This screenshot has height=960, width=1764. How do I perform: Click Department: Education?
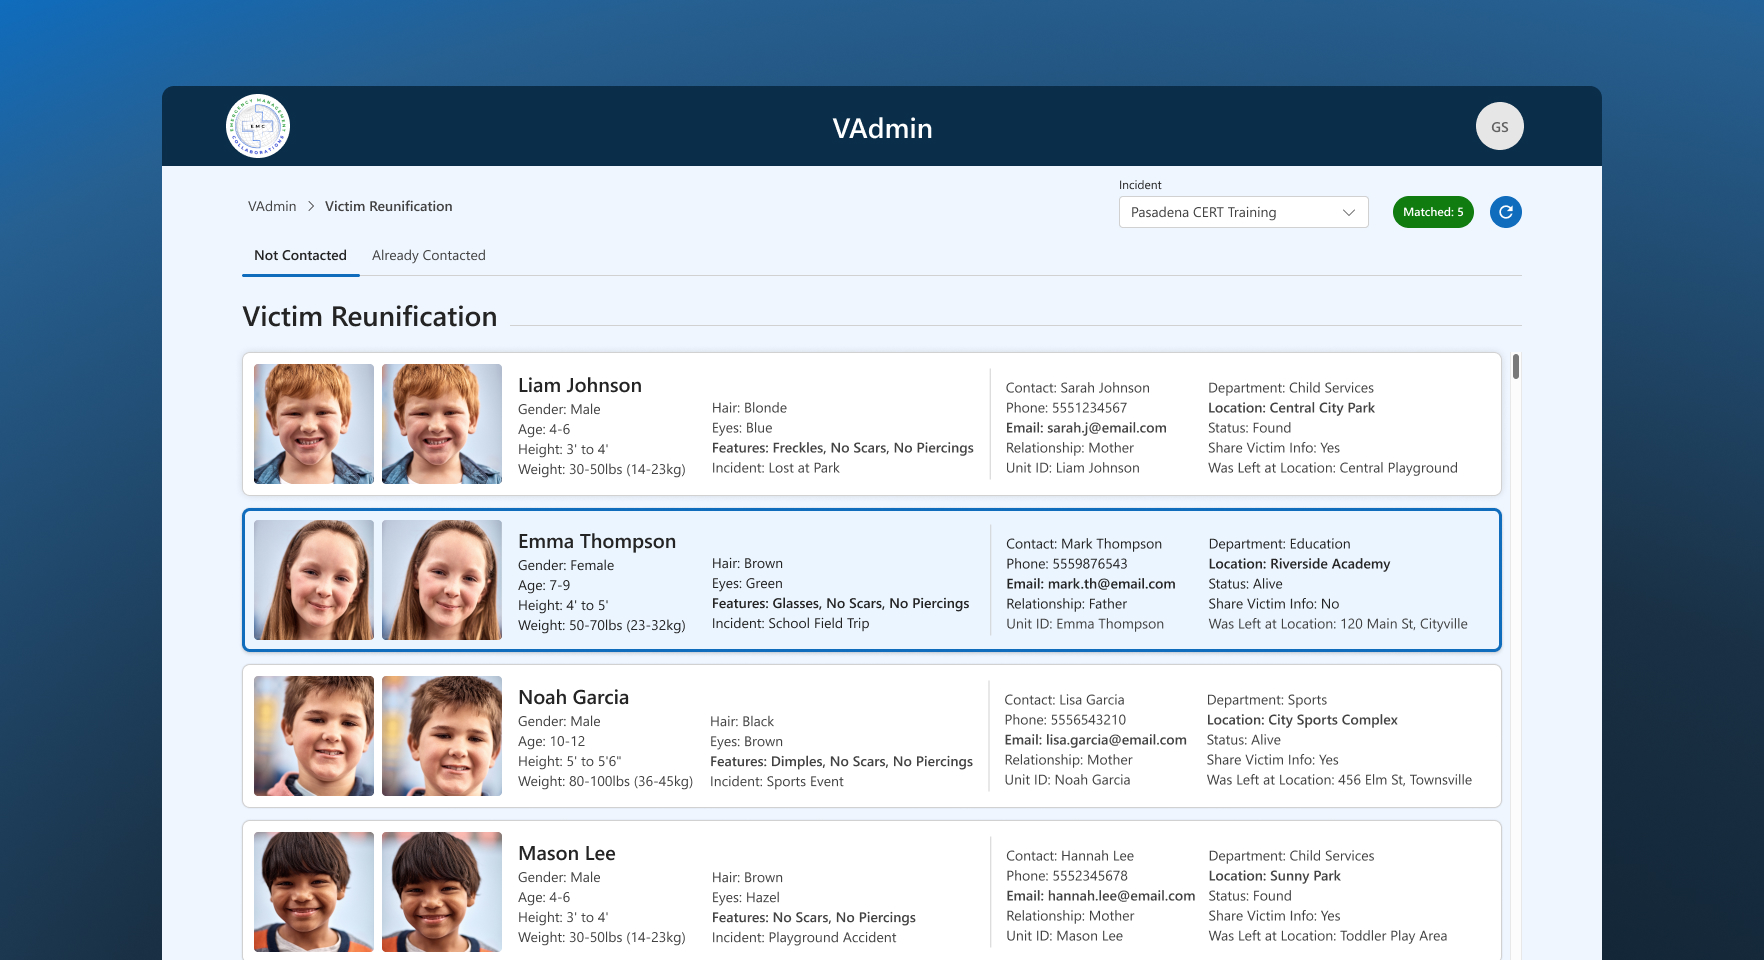pyautogui.click(x=1279, y=544)
